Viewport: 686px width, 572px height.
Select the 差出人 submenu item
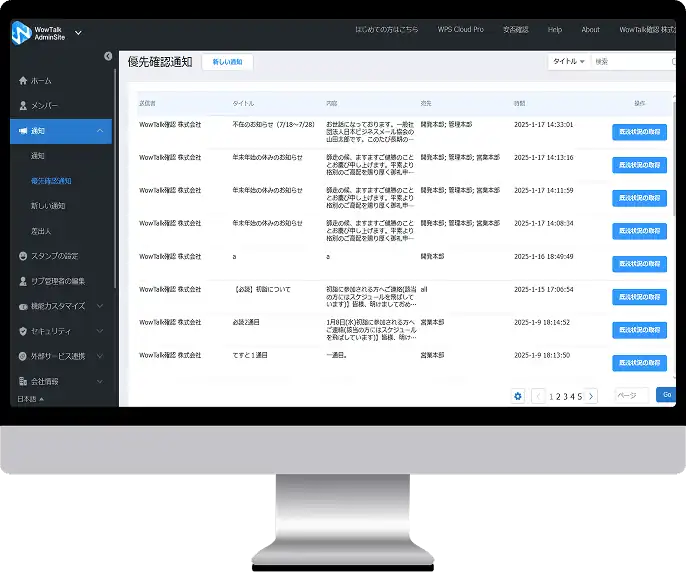pyautogui.click(x=41, y=231)
